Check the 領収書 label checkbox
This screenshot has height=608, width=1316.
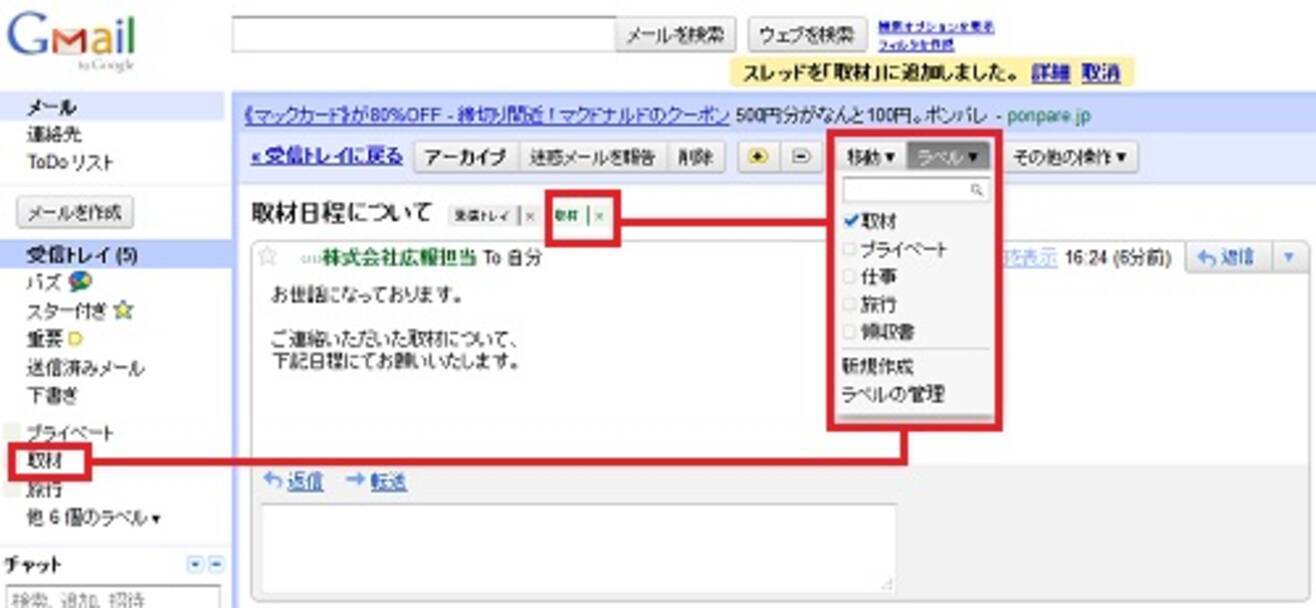pyautogui.click(x=850, y=331)
